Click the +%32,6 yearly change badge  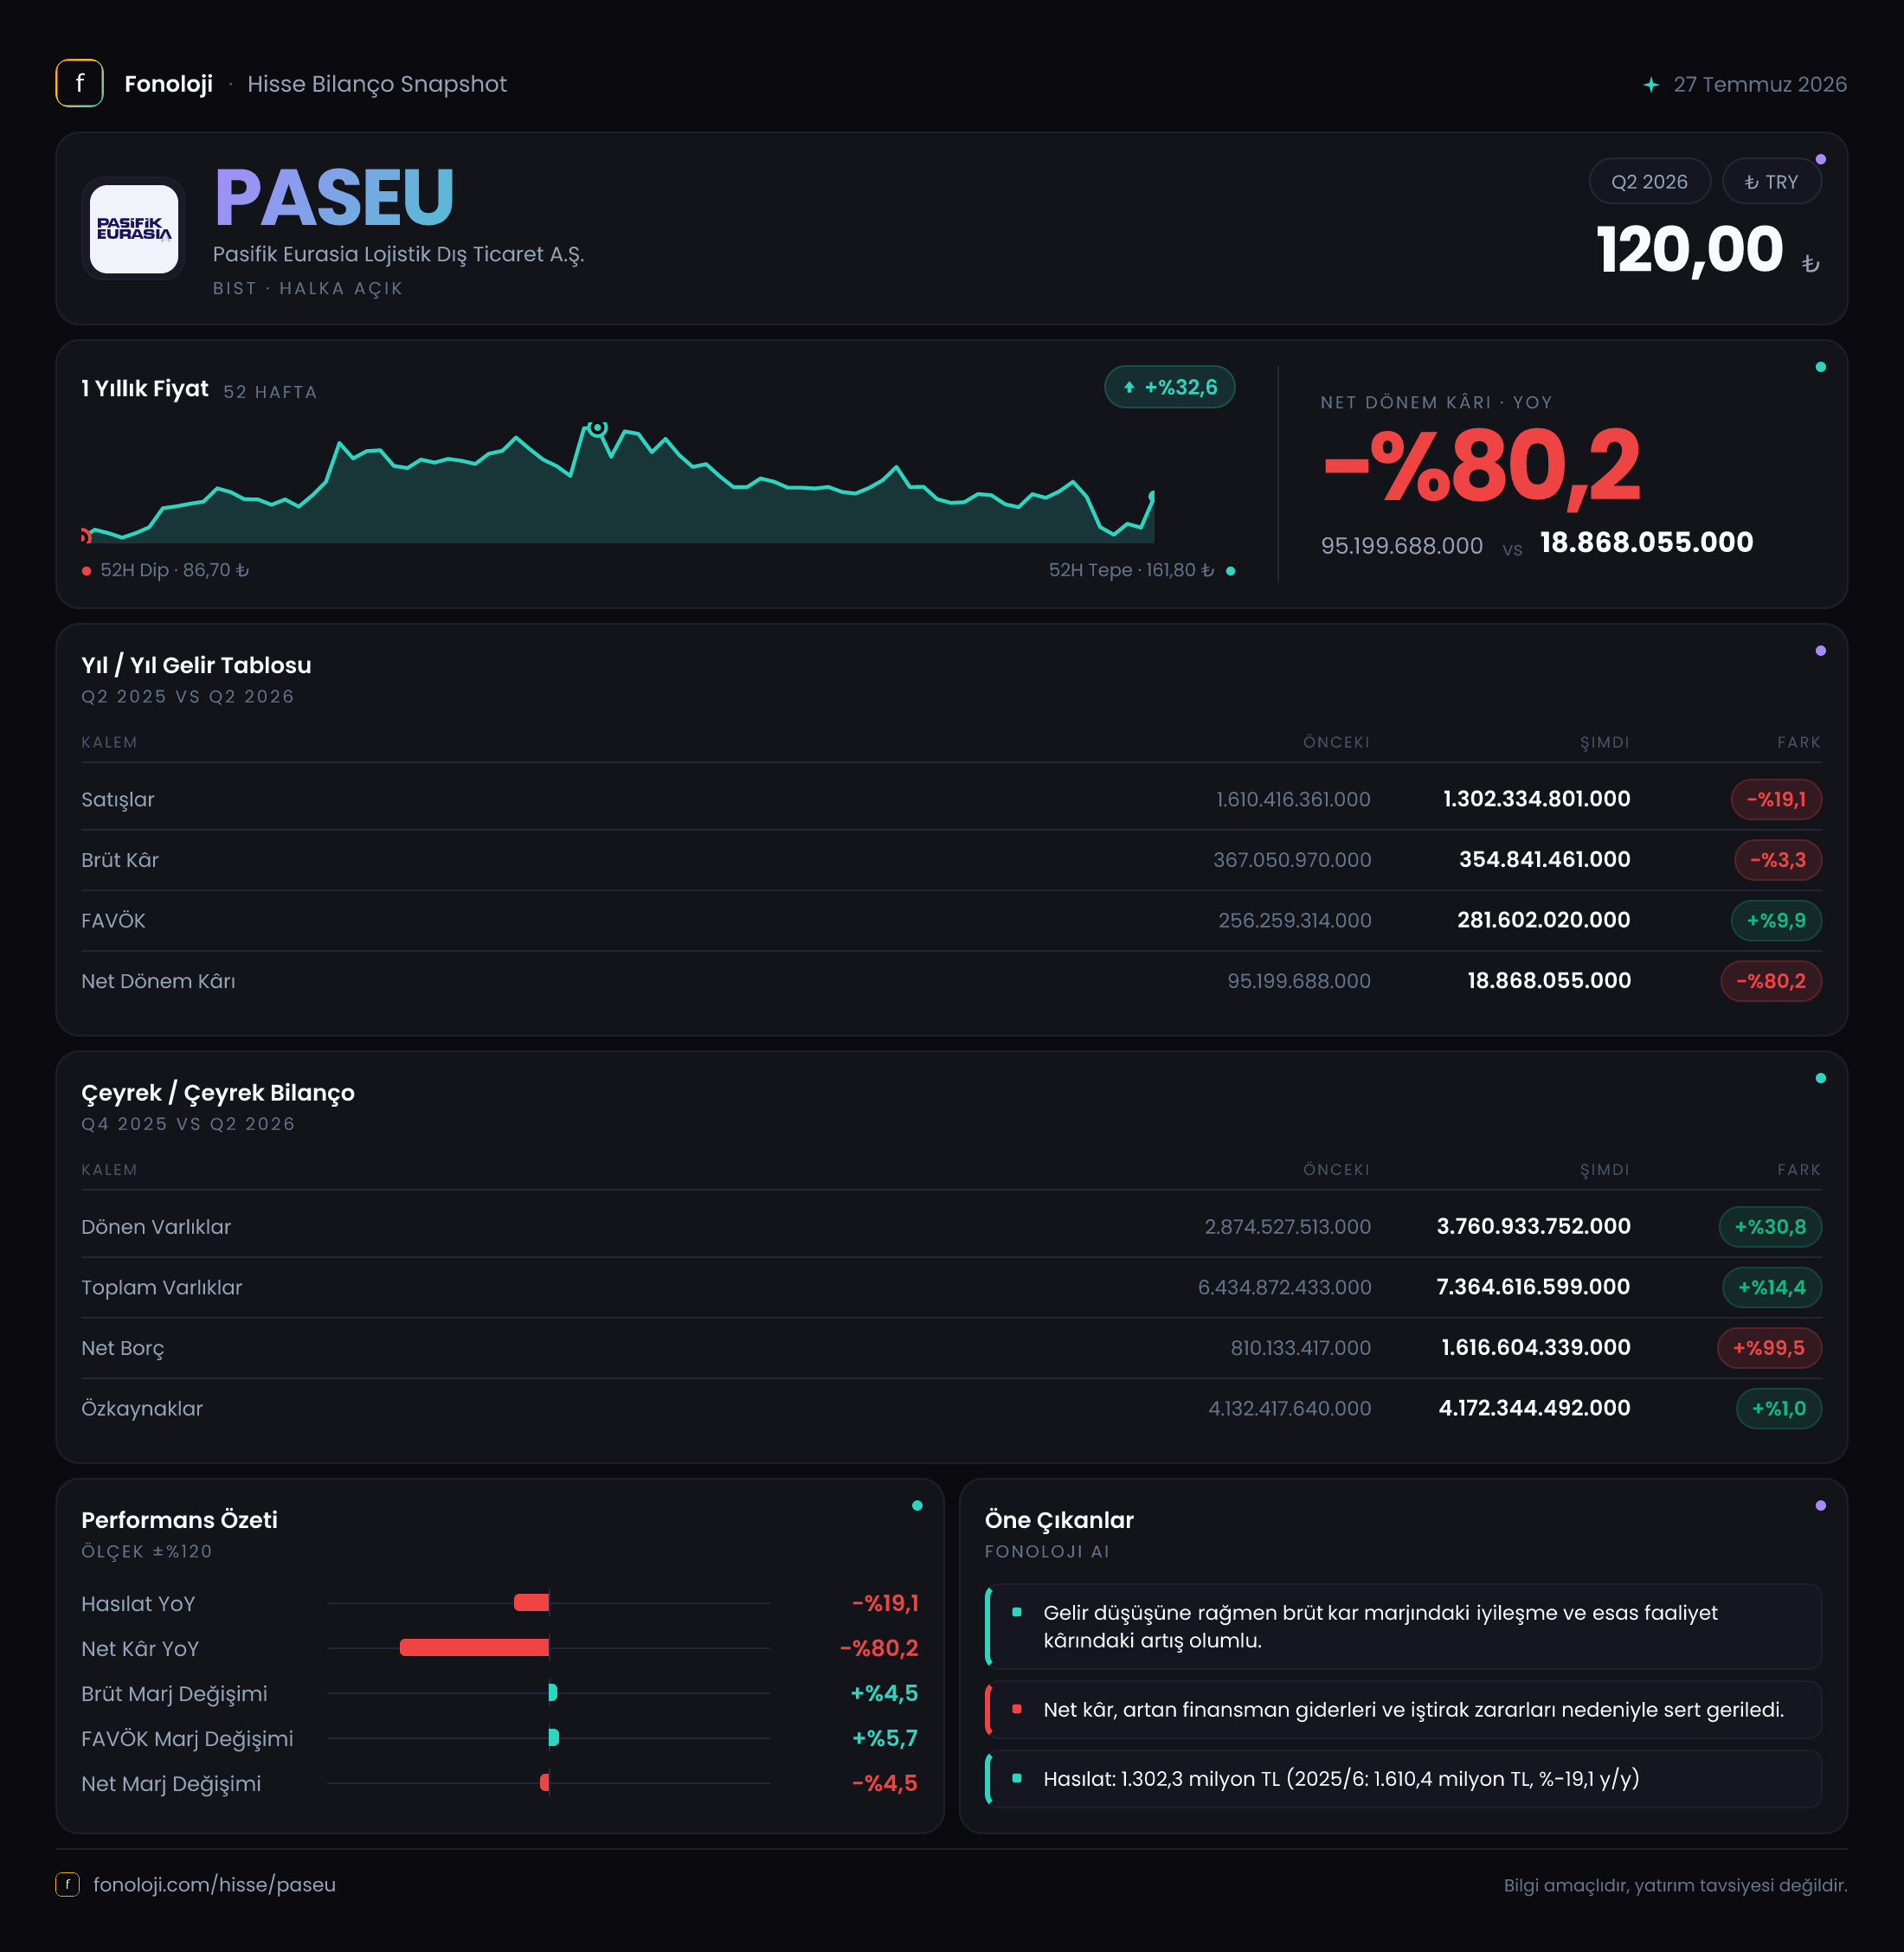[x=1169, y=387]
